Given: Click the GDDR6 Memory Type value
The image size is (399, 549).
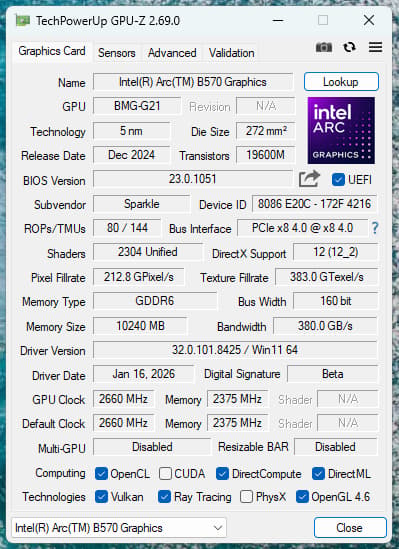Looking at the screenshot, I should tap(155, 301).
